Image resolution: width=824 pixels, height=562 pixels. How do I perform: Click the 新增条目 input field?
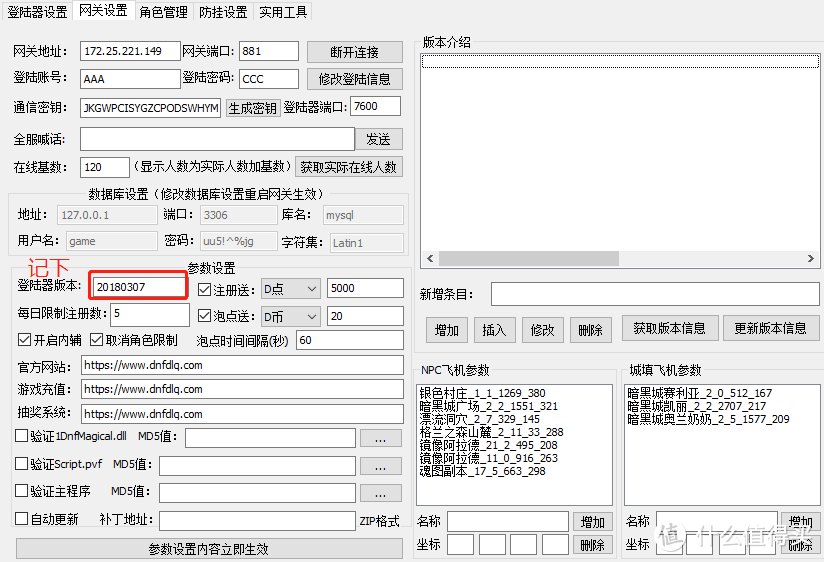coord(655,294)
